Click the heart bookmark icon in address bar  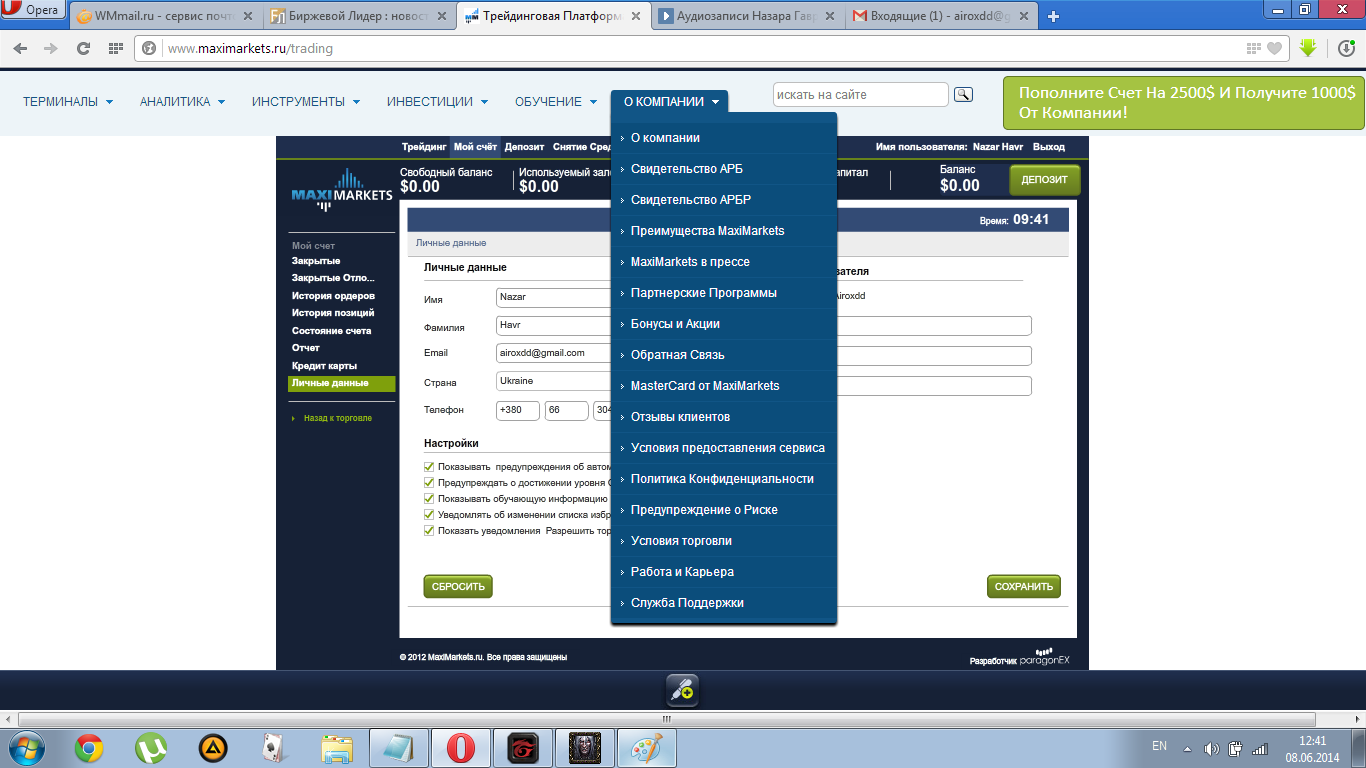pyautogui.click(x=1274, y=48)
